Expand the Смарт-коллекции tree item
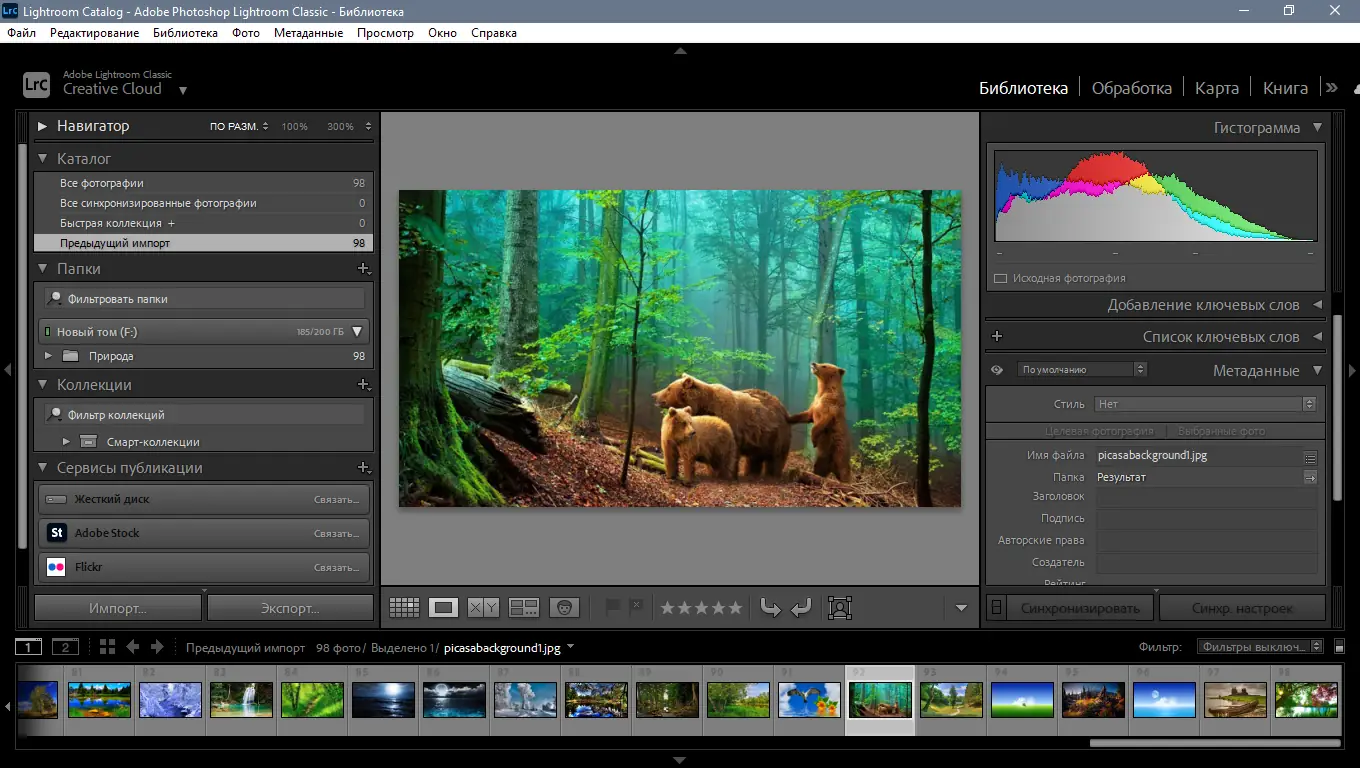 point(66,441)
